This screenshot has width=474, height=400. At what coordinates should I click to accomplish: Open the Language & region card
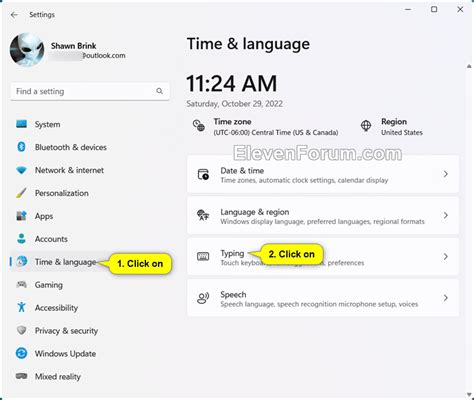tap(323, 216)
